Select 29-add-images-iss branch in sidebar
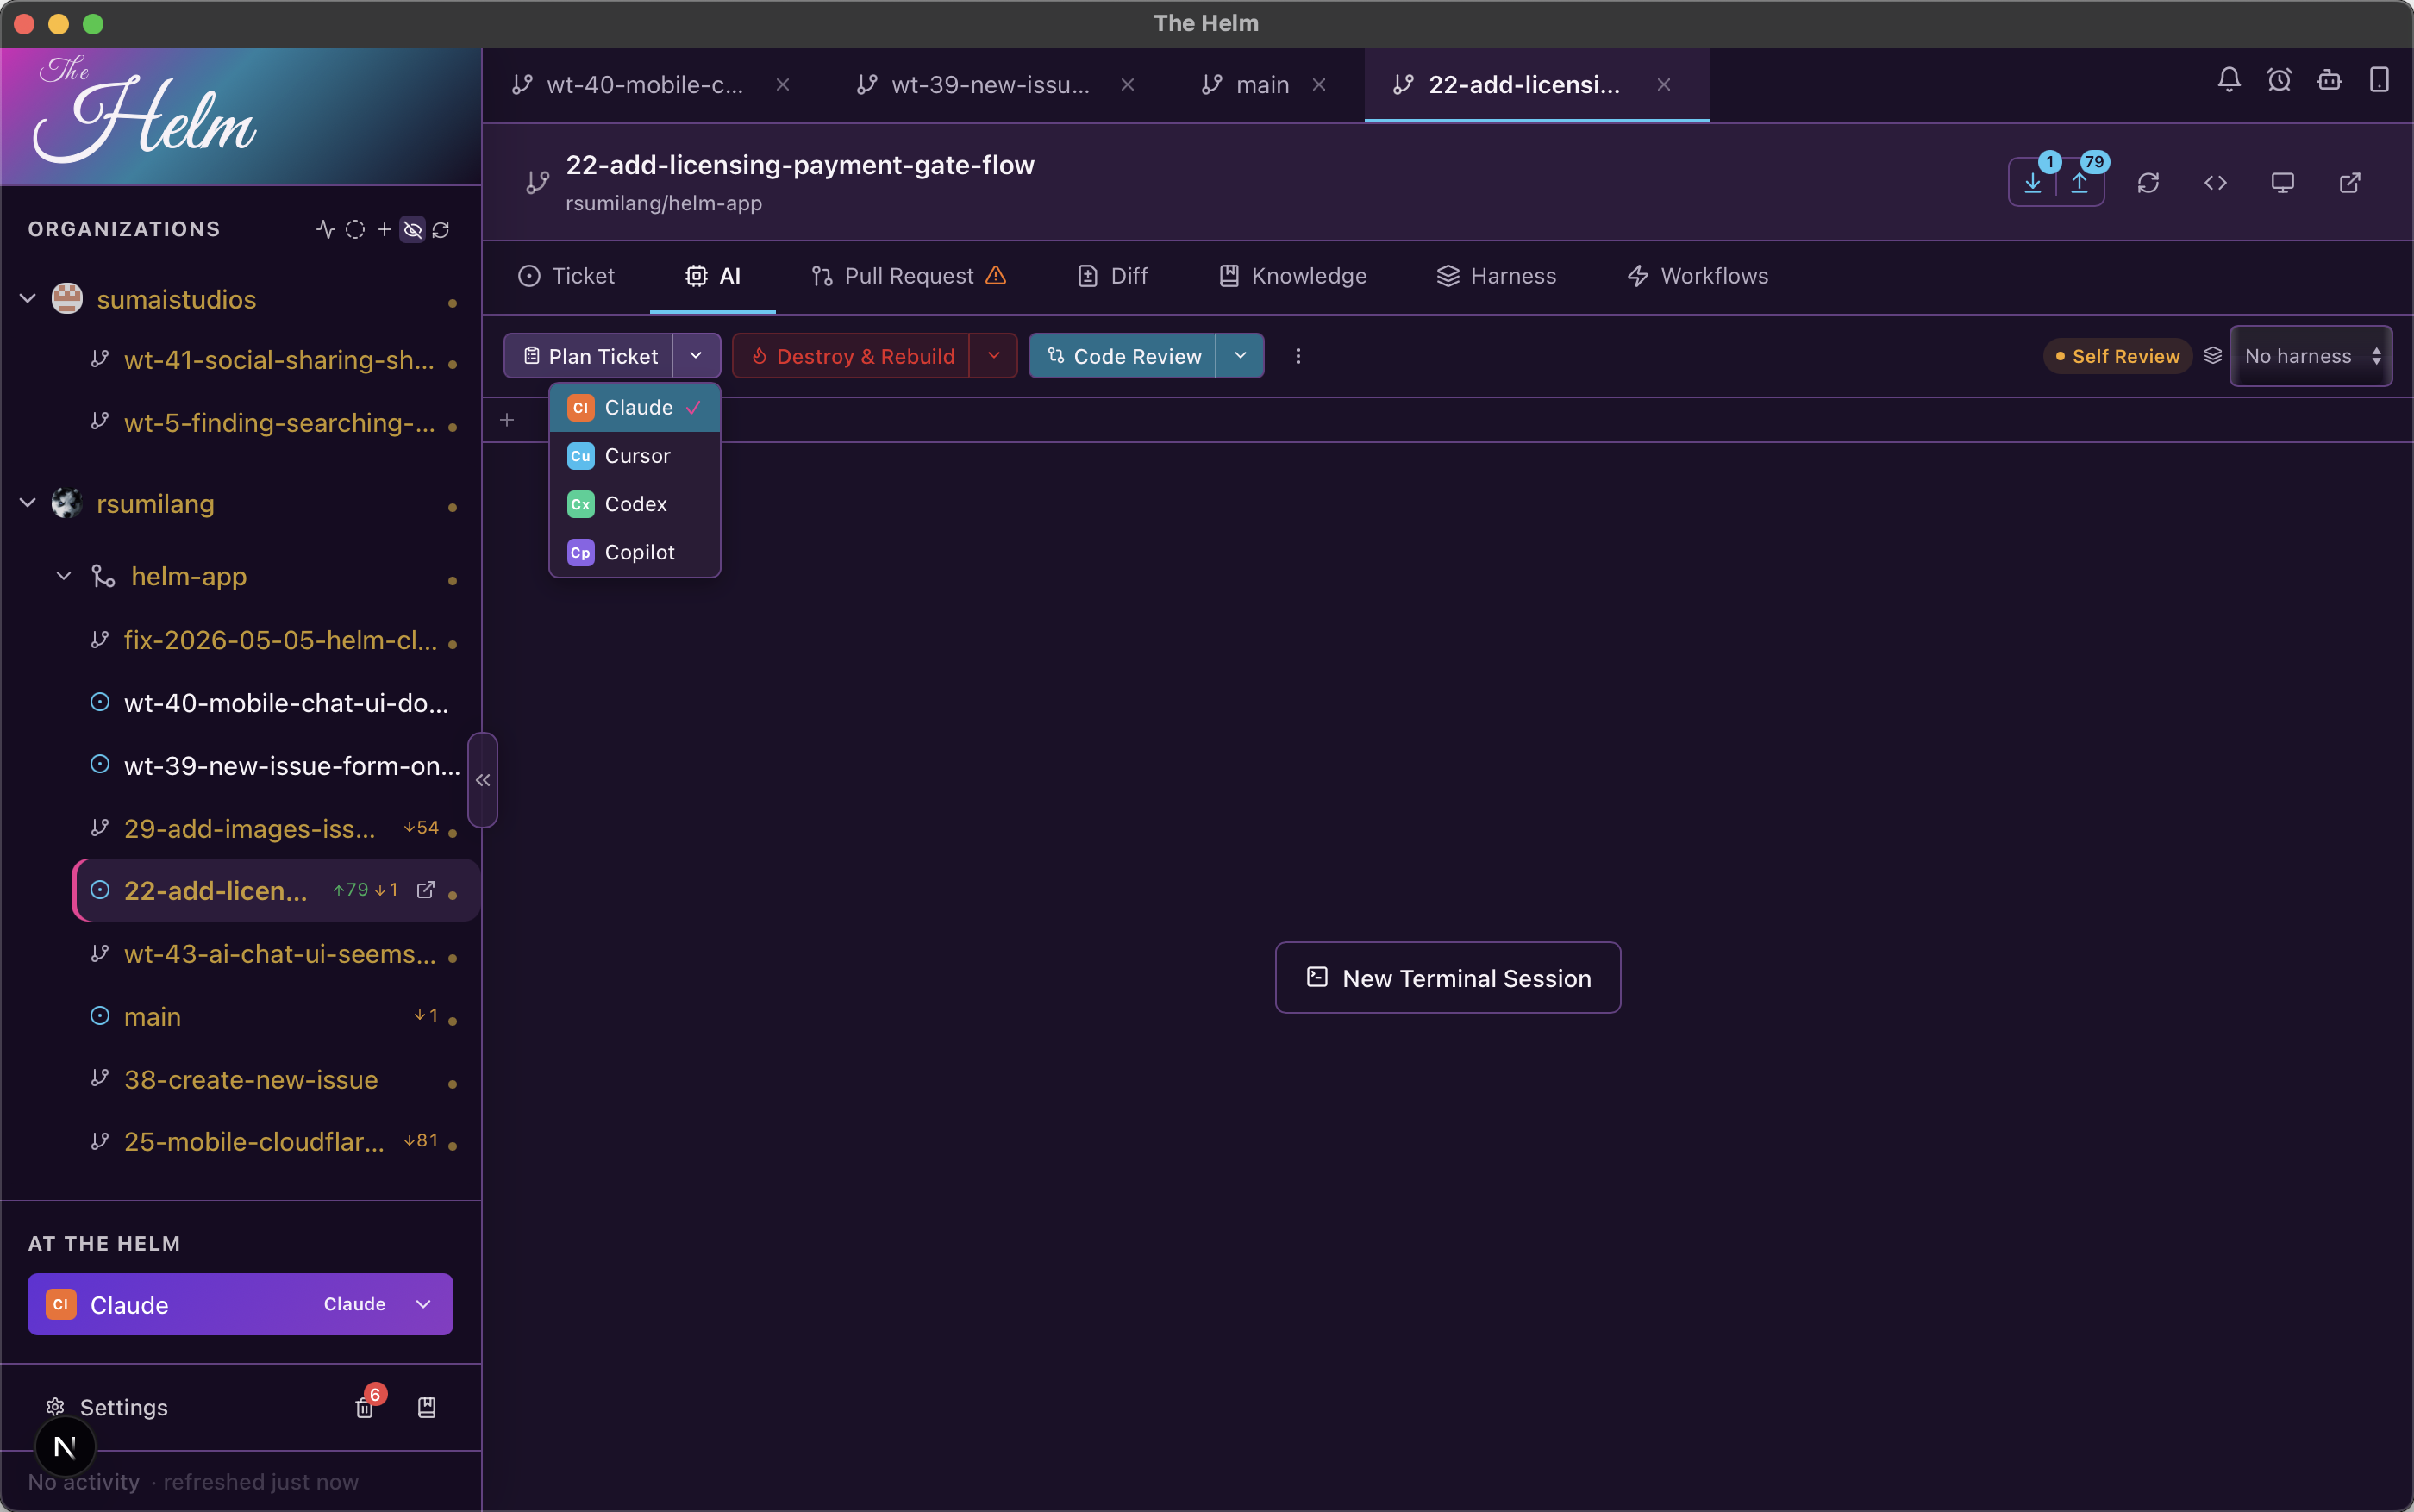 (x=250, y=828)
